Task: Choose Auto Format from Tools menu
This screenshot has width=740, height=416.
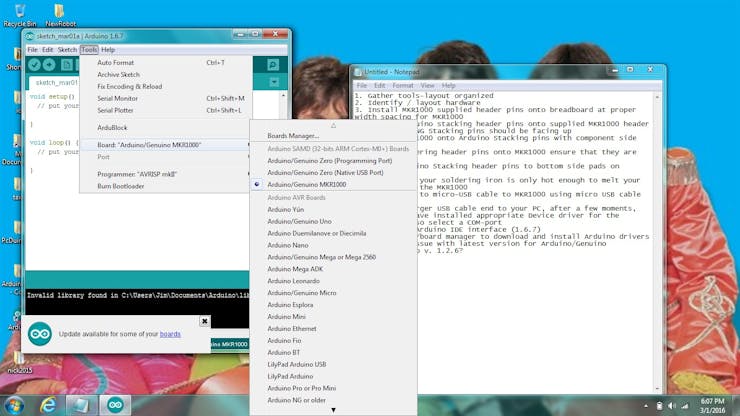Action: pyautogui.click(x=166, y=62)
